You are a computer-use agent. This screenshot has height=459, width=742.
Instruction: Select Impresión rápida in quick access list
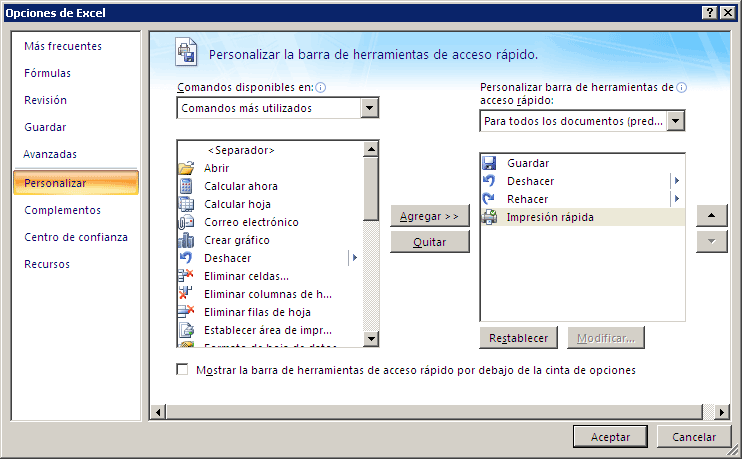click(583, 217)
